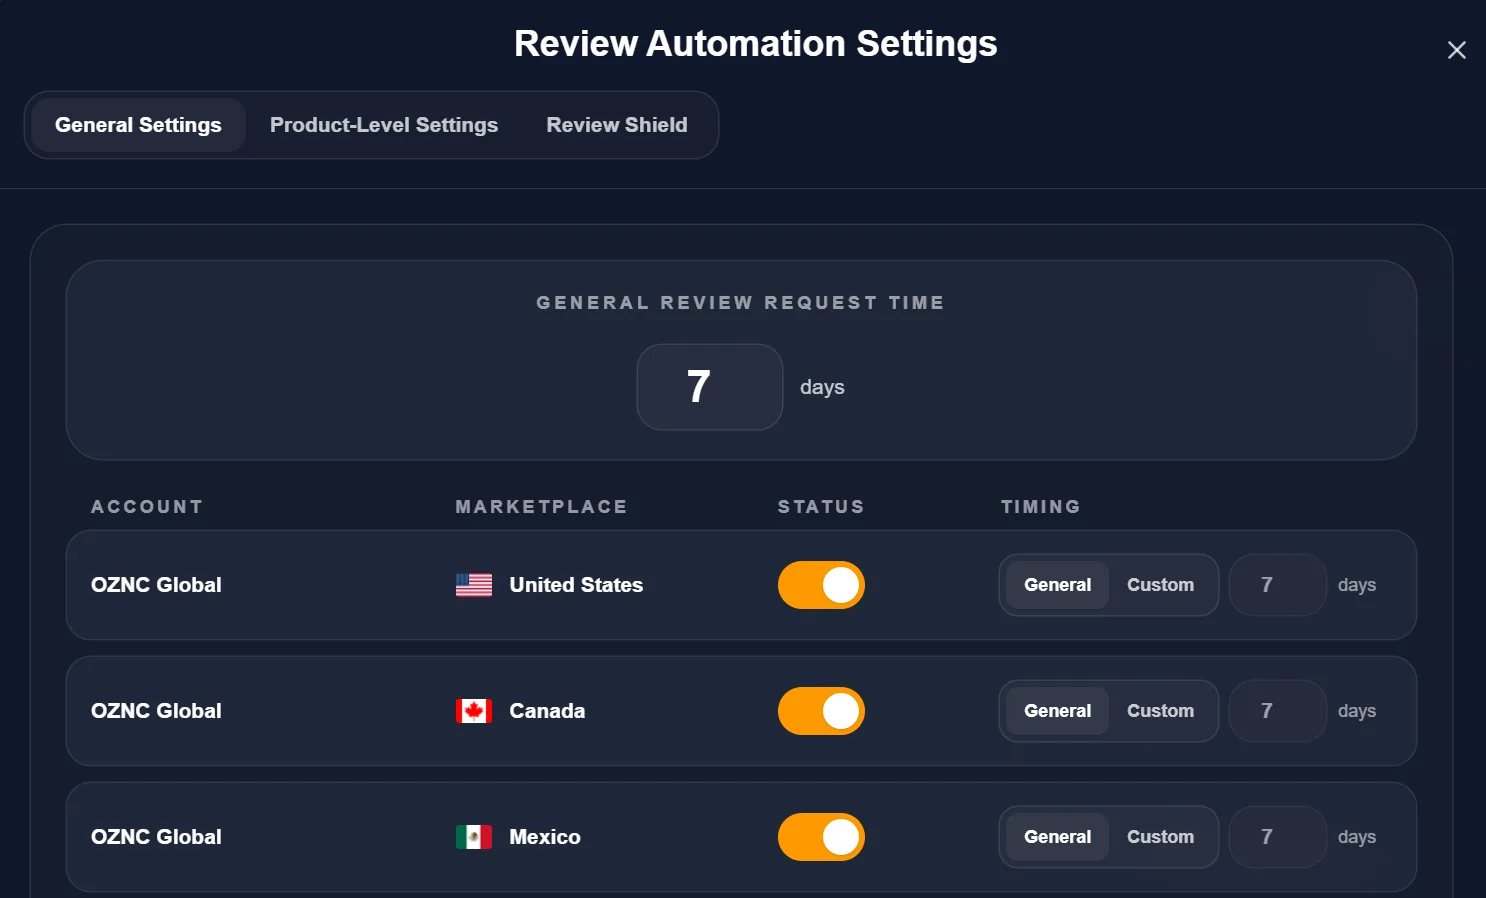
Task: Click the Canada marketplace name
Action: [547, 711]
